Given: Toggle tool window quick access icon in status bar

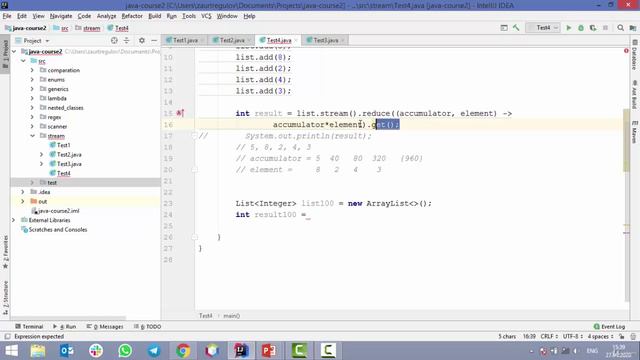Looking at the screenshot, I should (7, 337).
